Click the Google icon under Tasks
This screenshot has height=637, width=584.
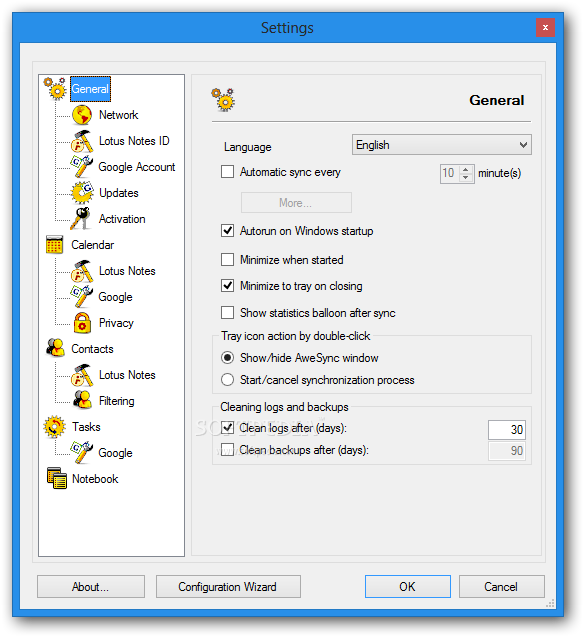[x=82, y=453]
